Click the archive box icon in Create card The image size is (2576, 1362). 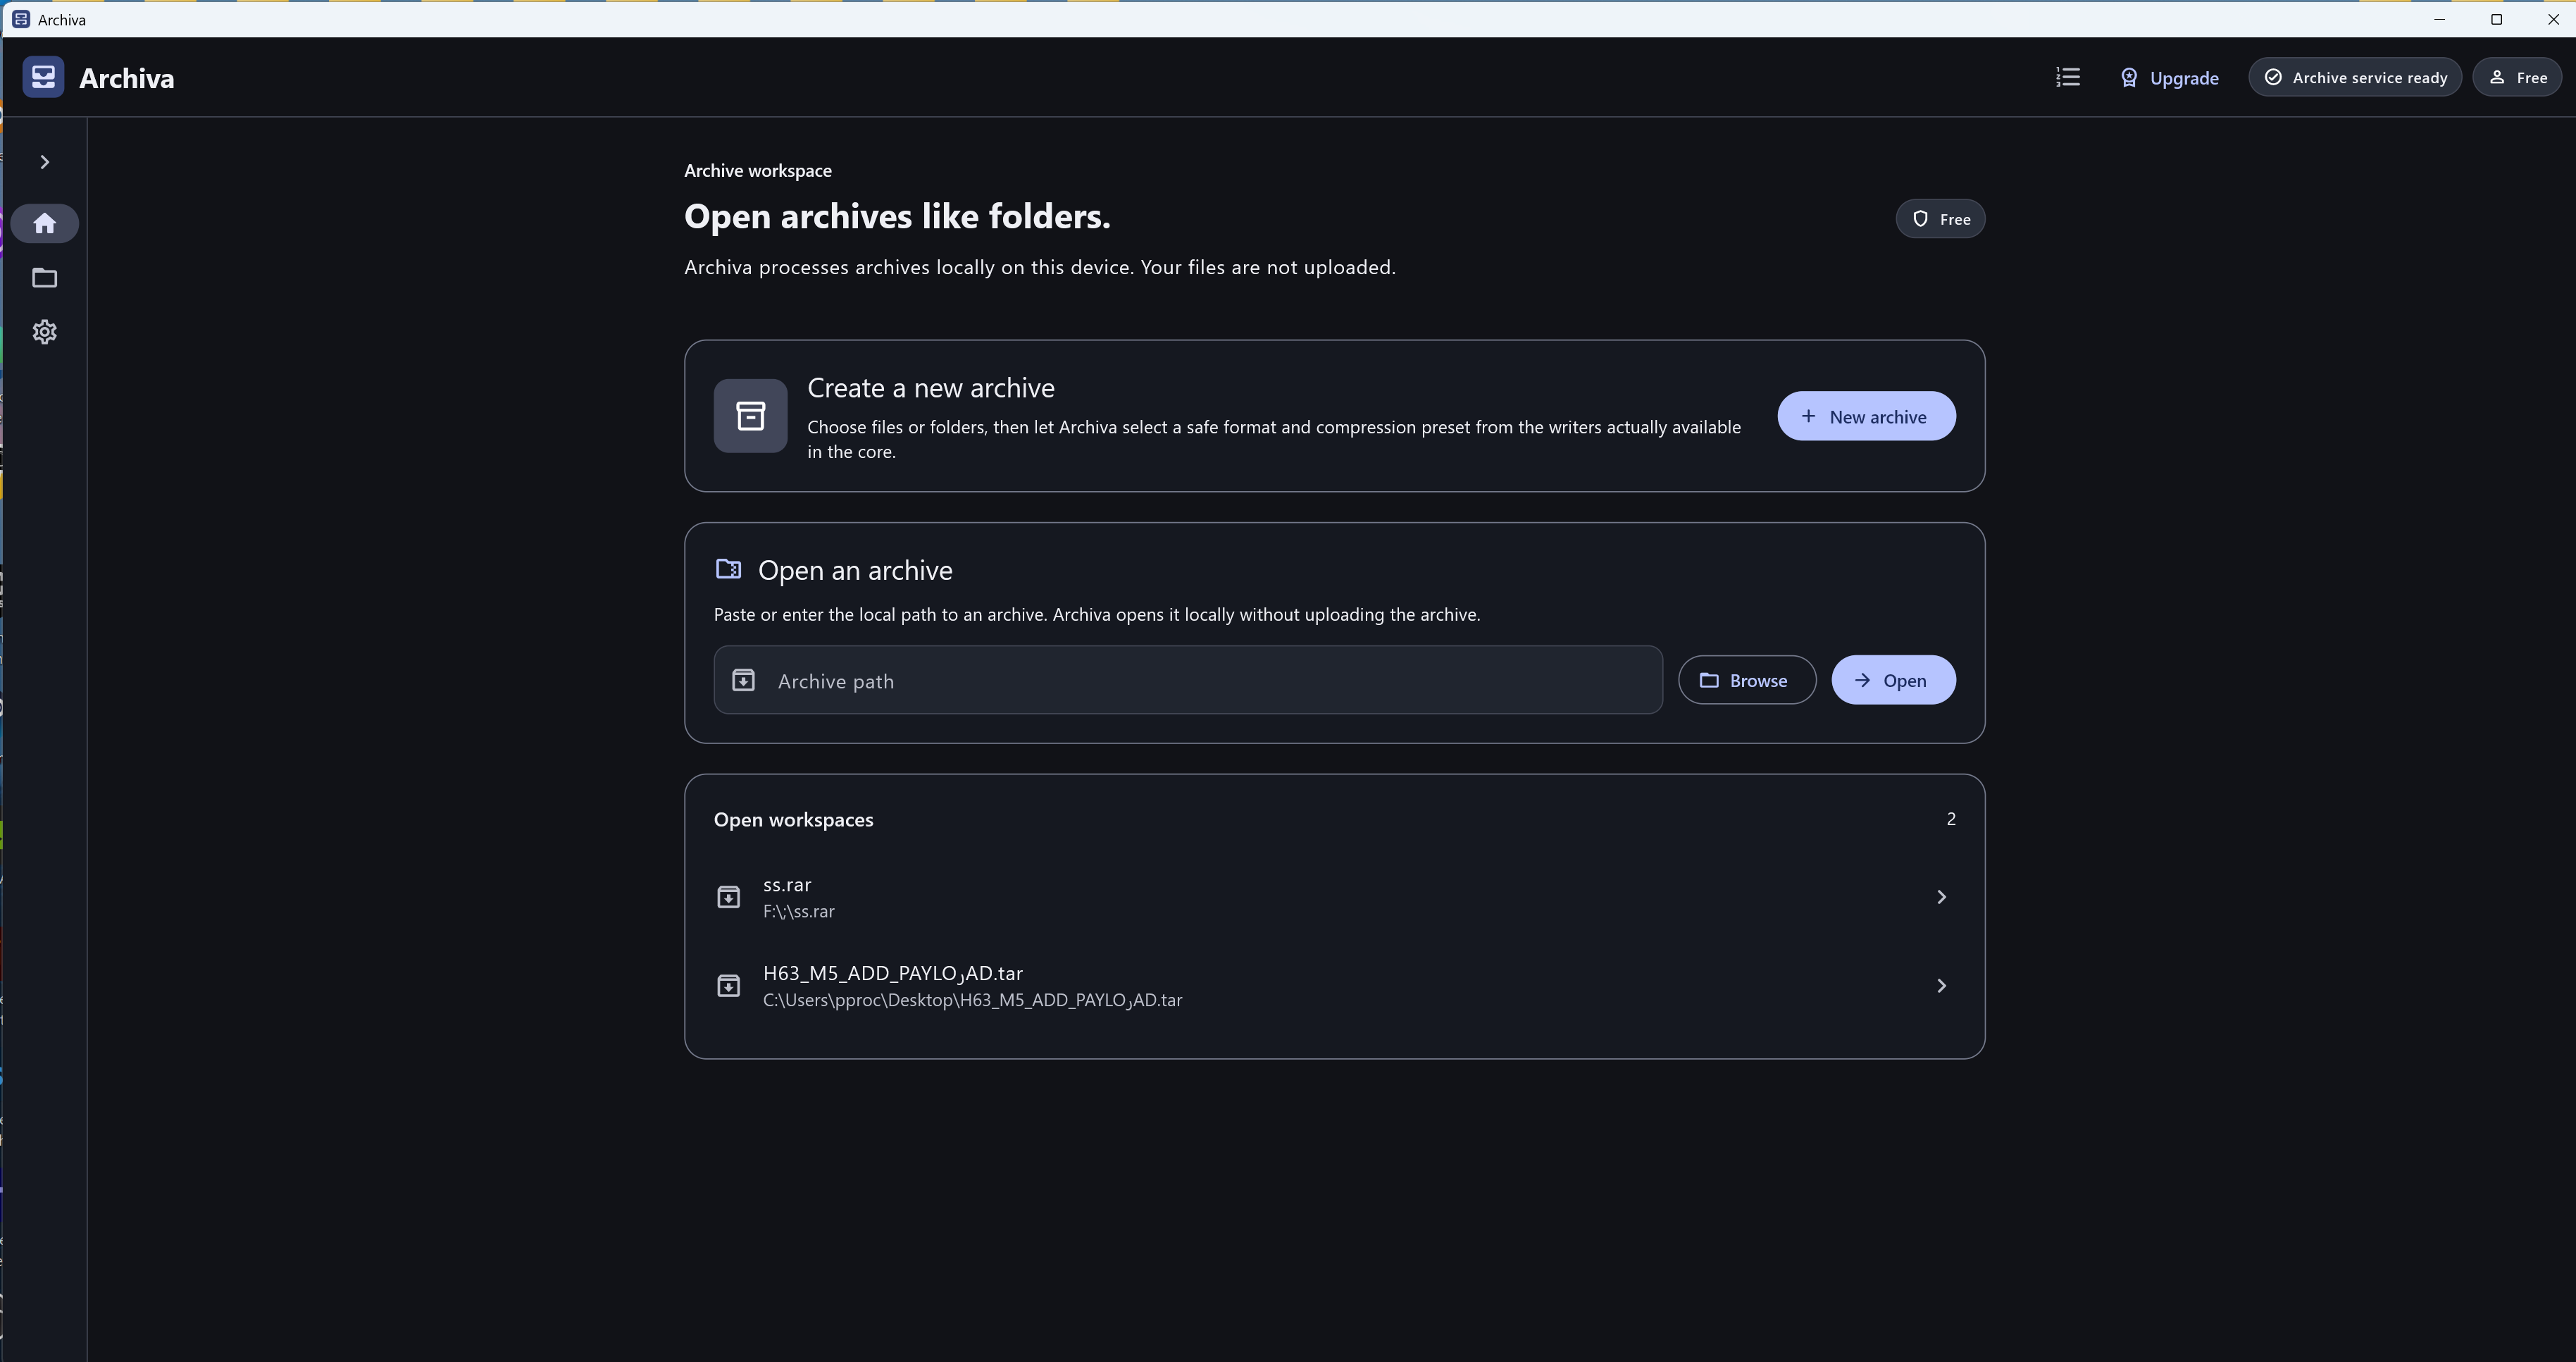[750, 416]
